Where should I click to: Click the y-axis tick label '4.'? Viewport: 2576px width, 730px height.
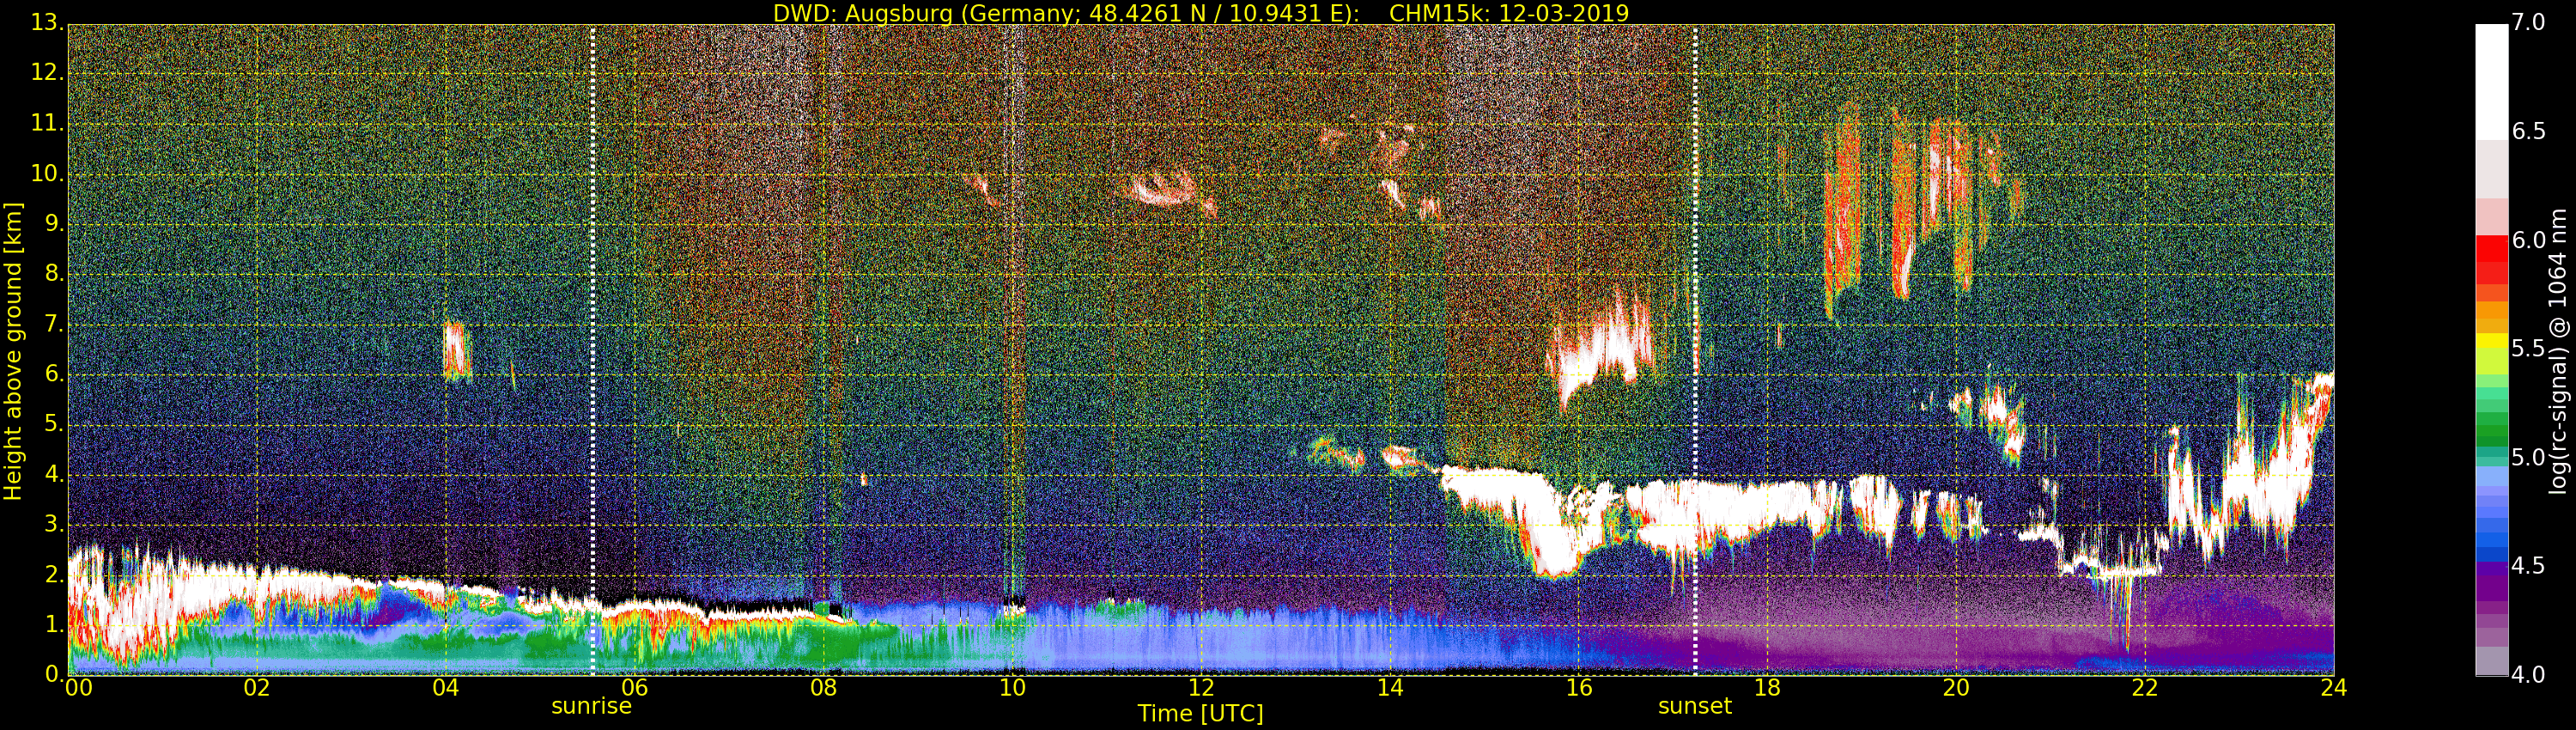[x=54, y=474]
